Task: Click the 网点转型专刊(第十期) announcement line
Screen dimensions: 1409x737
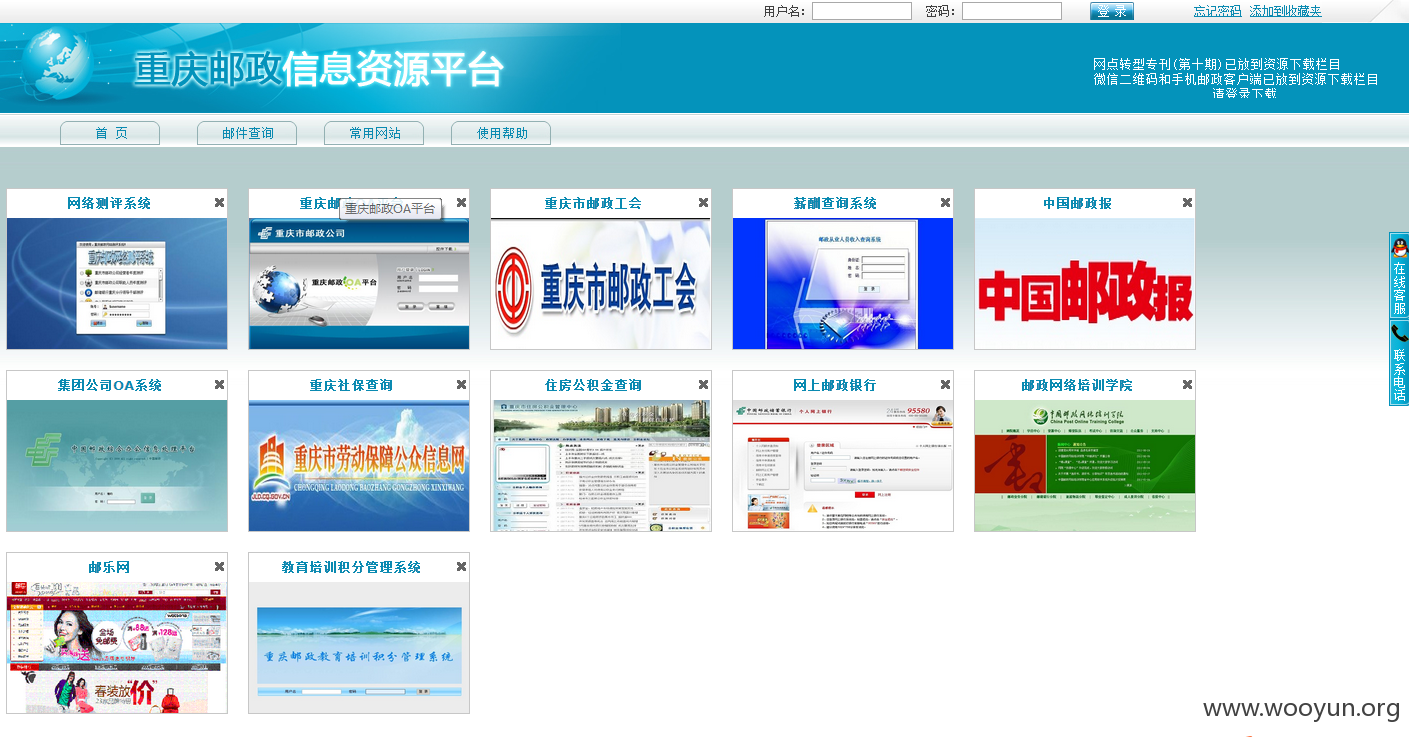Action: click(1216, 64)
